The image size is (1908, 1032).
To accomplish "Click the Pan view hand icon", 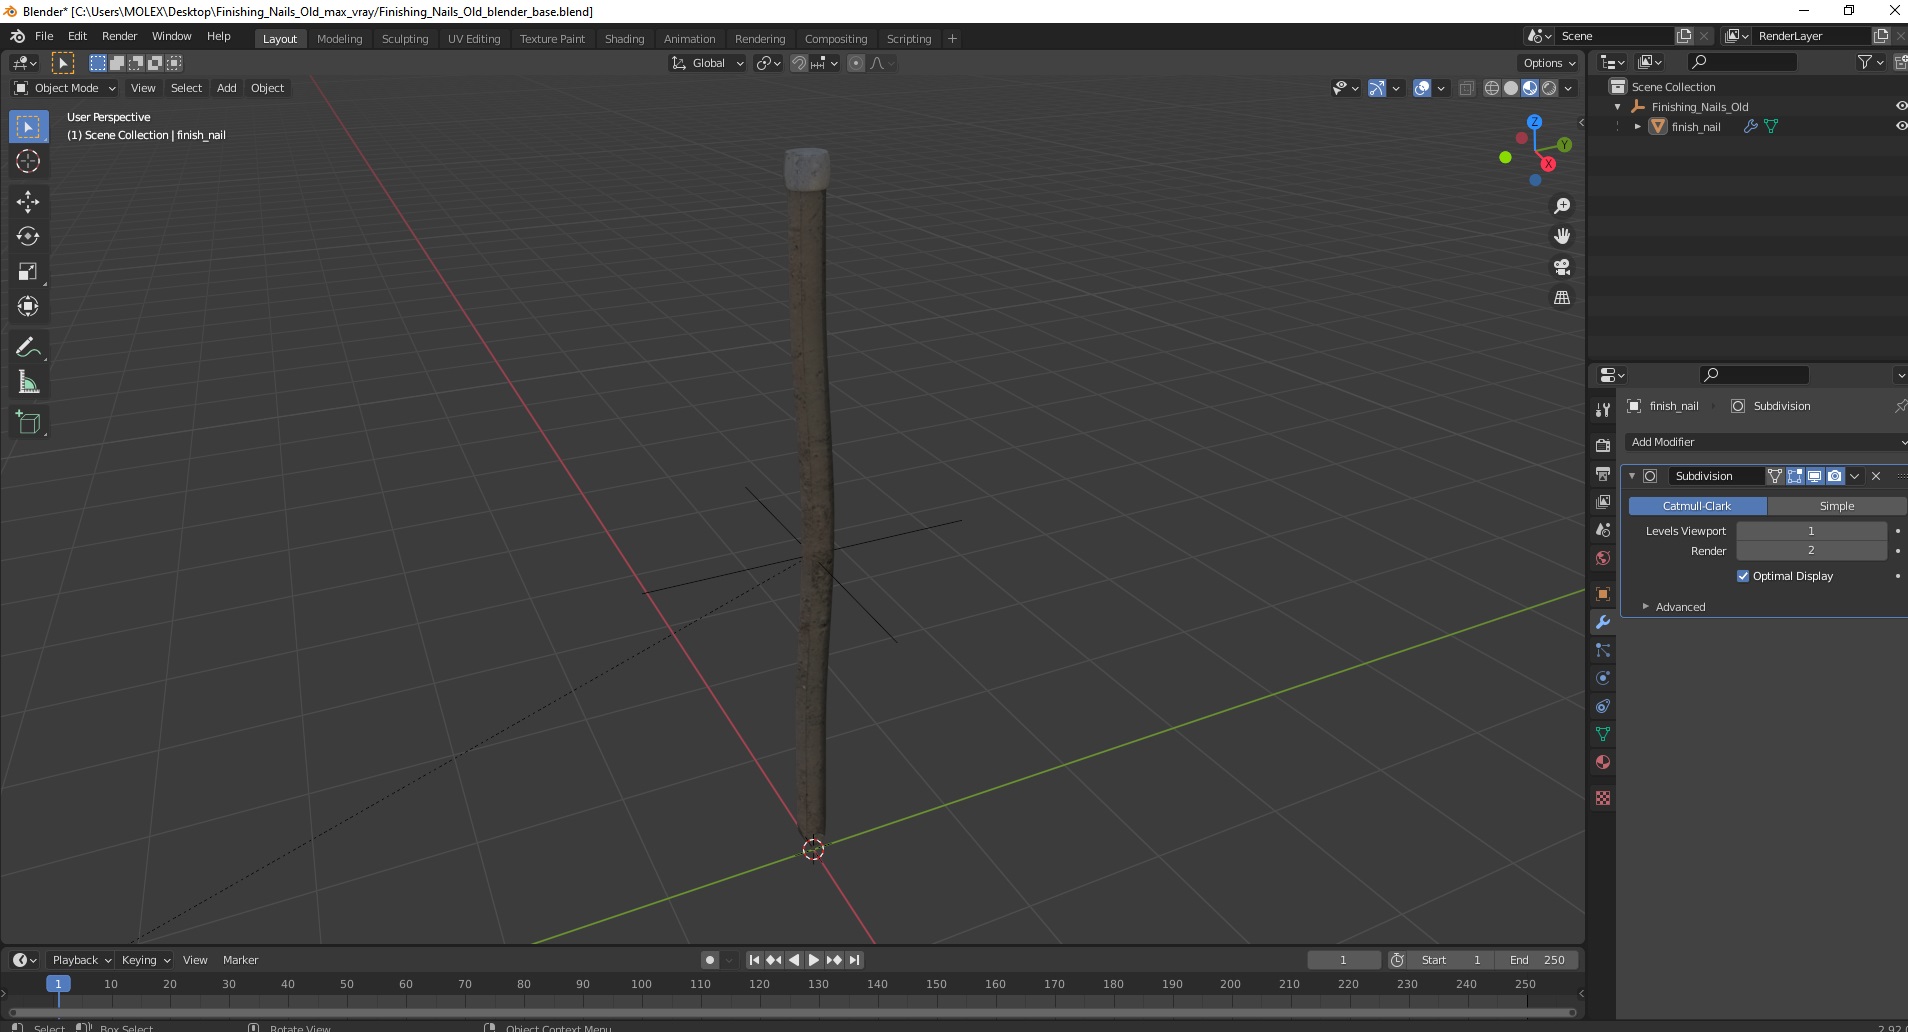I will (x=1562, y=236).
